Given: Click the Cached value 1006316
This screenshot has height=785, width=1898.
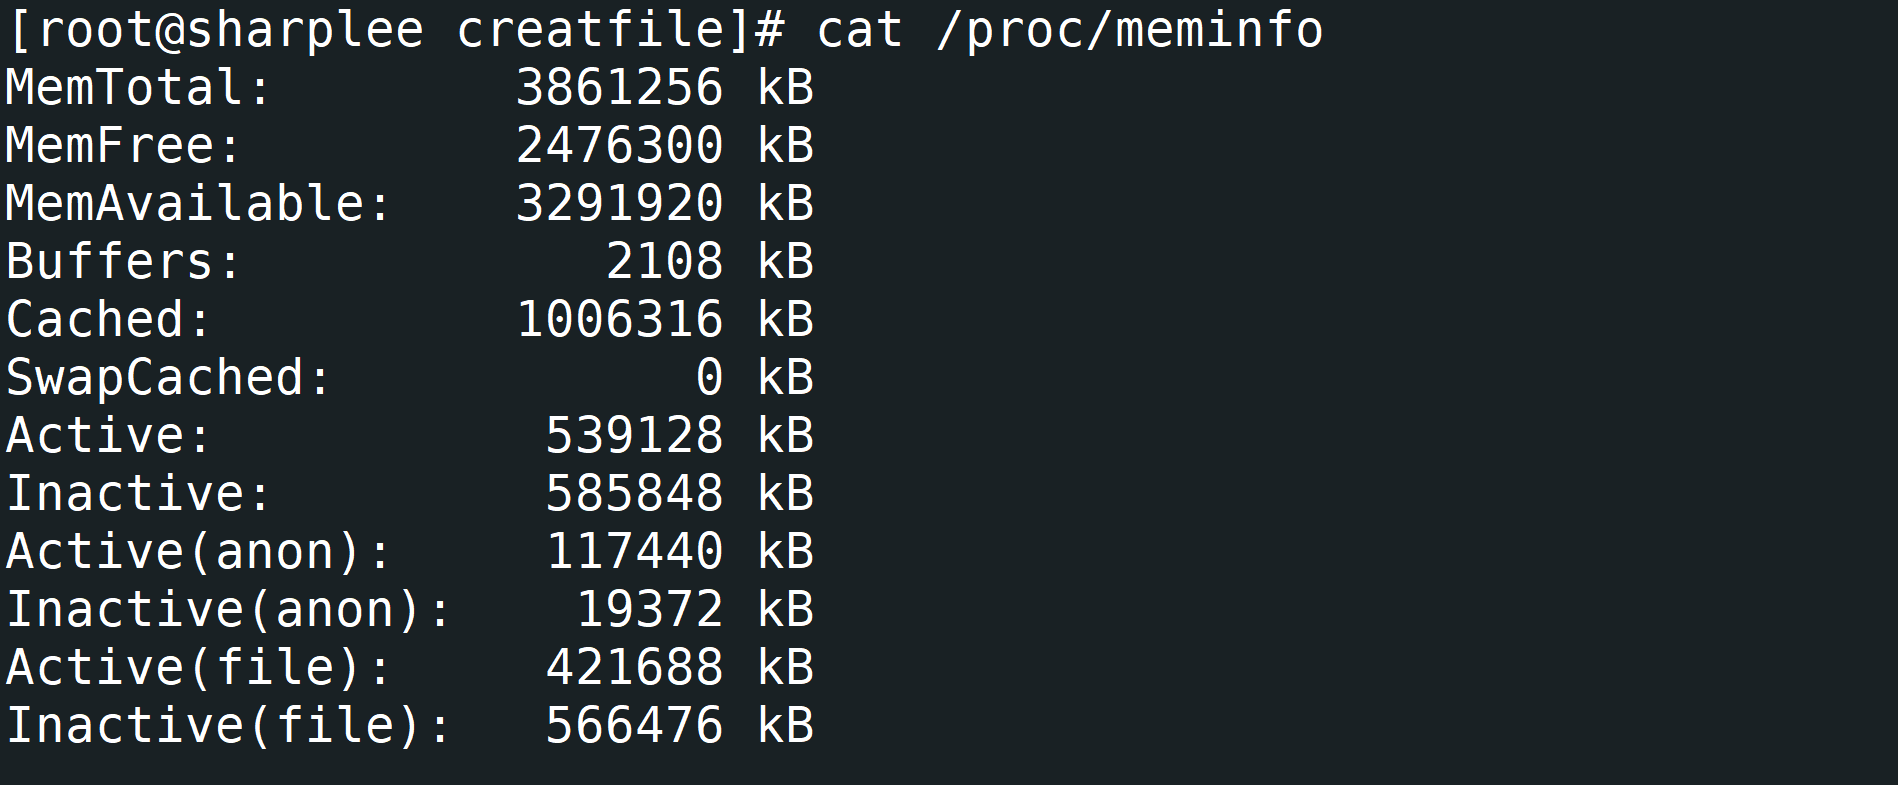Looking at the screenshot, I should [x=619, y=320].
